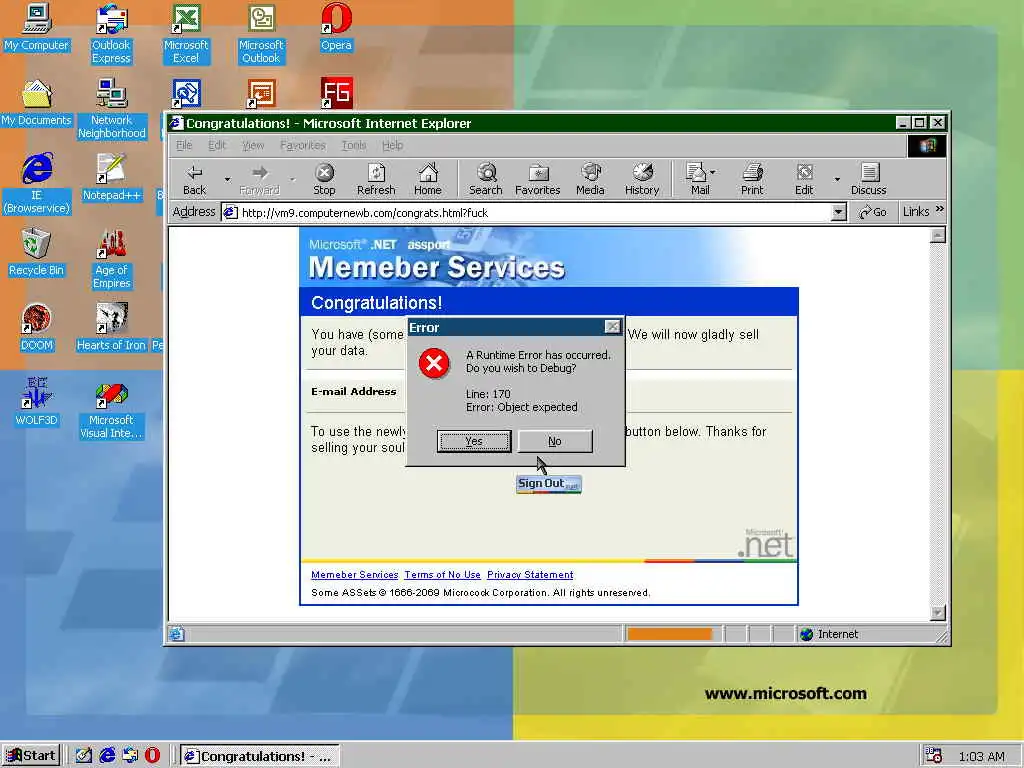Viewport: 1024px width, 768px height.
Task: Click the system tray icon beside clock
Action: [x=934, y=756]
